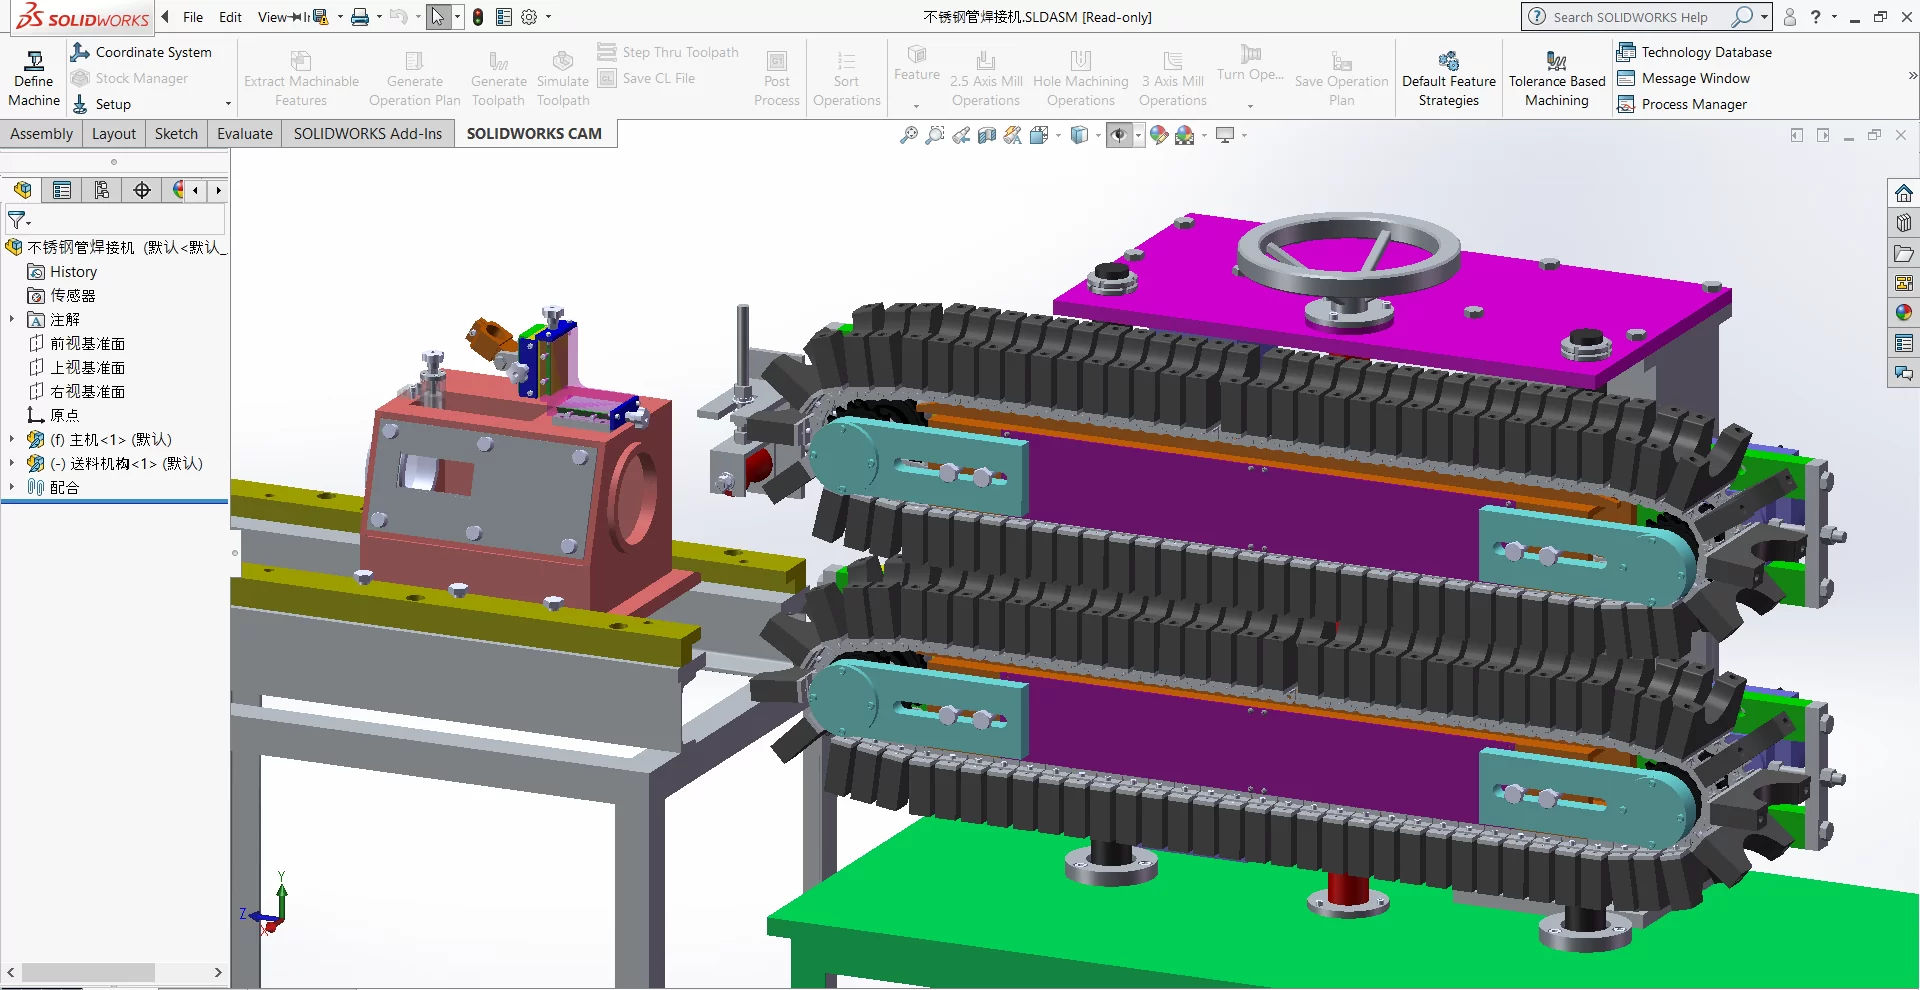1920x990 pixels.
Task: Click Zoom to Area magnifier
Action: [935, 135]
